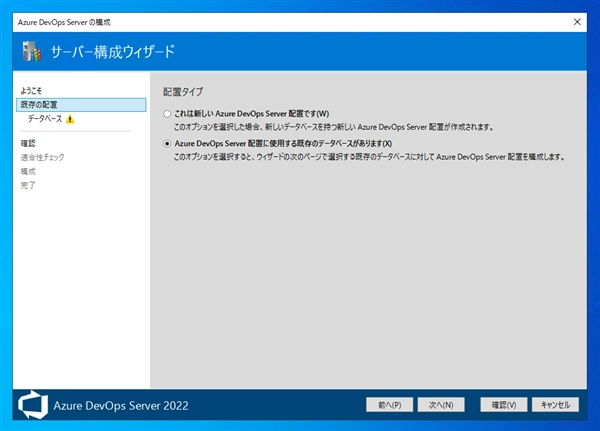The height and width of the screenshot is (431, 600).
Task: Click the Azure DevOps Server の構成 window title
Action: pos(64,22)
